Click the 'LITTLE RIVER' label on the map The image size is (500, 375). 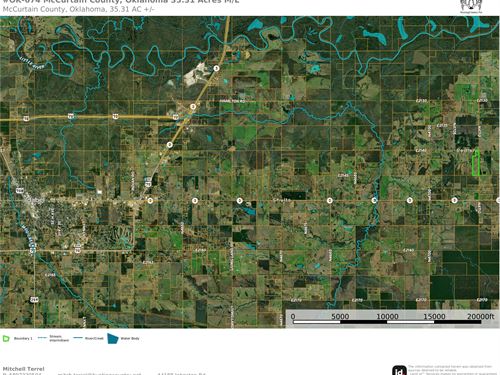click(32, 63)
